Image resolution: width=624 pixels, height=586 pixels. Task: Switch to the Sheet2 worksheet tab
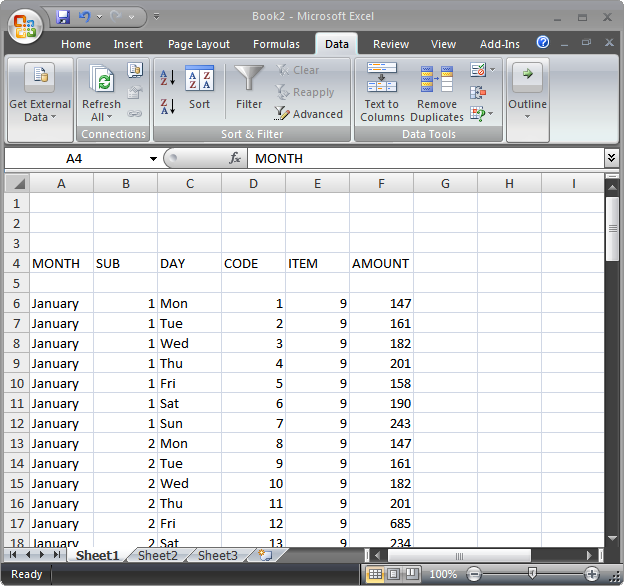coord(158,555)
